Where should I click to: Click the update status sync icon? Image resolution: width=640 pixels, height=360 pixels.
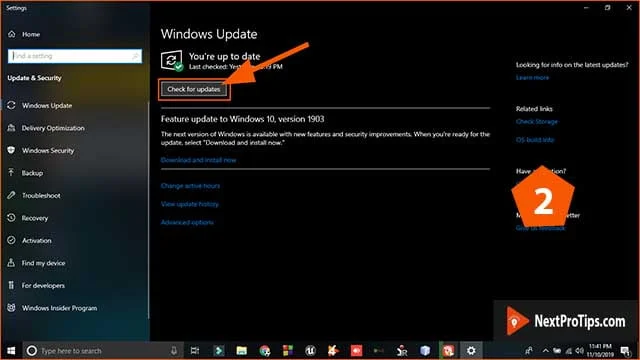pyautogui.click(x=172, y=61)
